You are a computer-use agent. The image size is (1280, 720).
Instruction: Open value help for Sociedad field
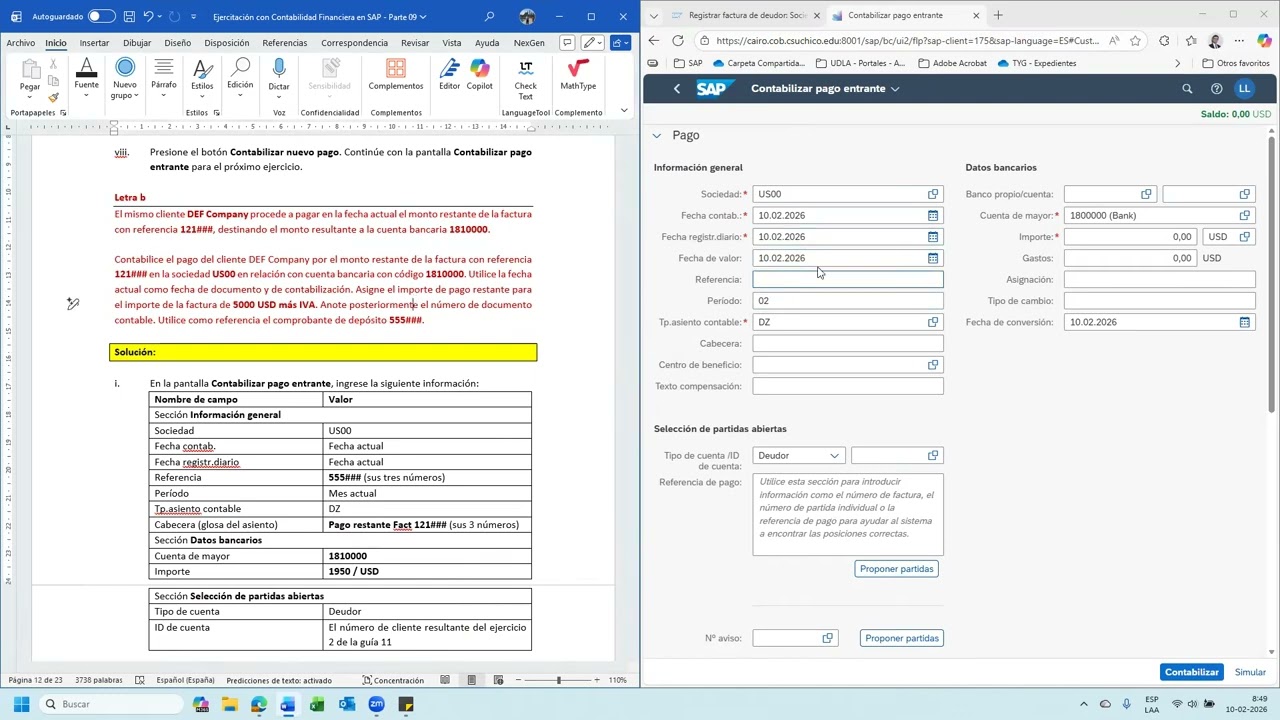pyautogui.click(x=933, y=194)
